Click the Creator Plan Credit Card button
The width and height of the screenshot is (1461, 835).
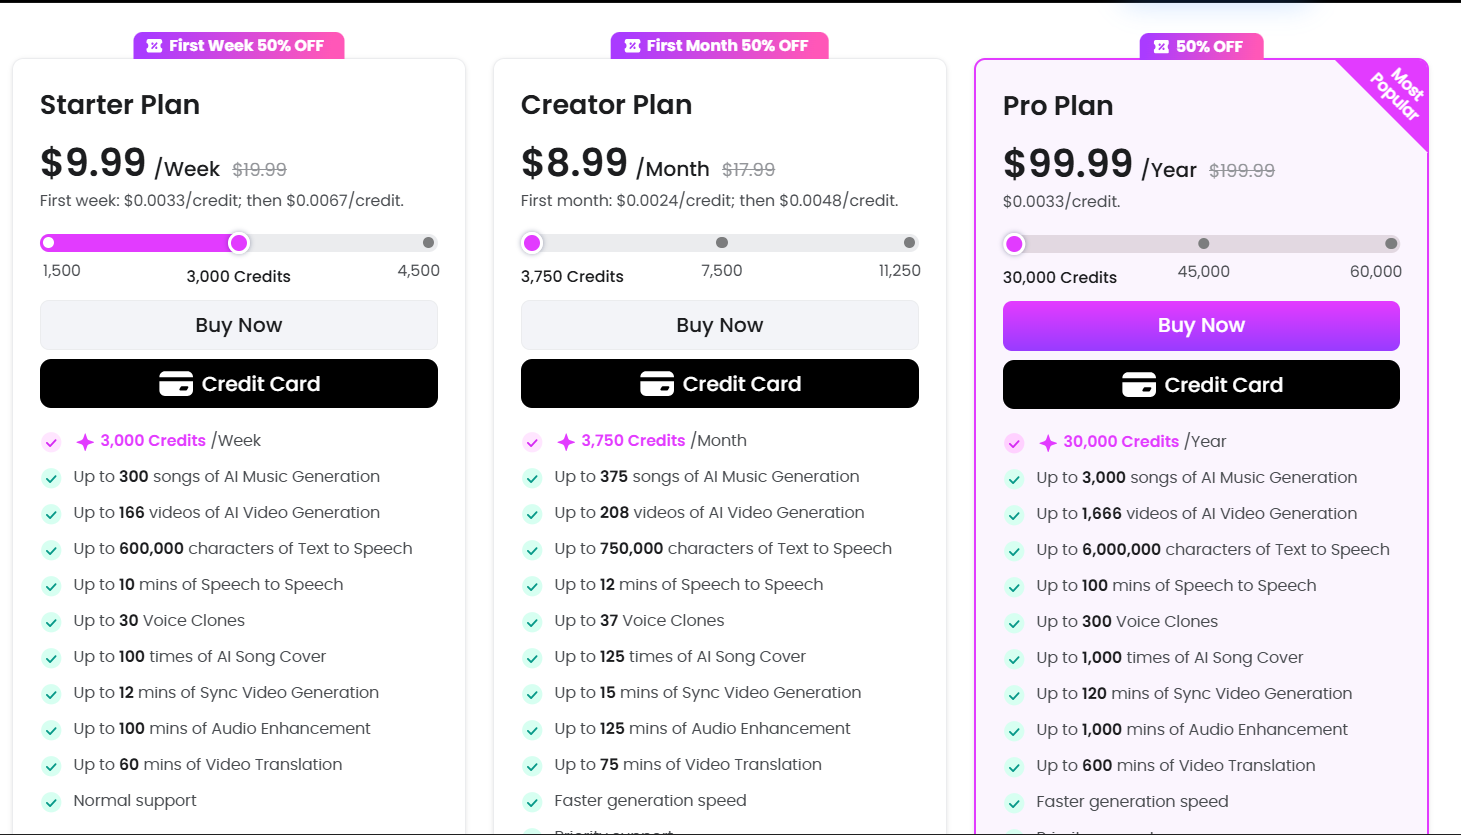point(720,384)
